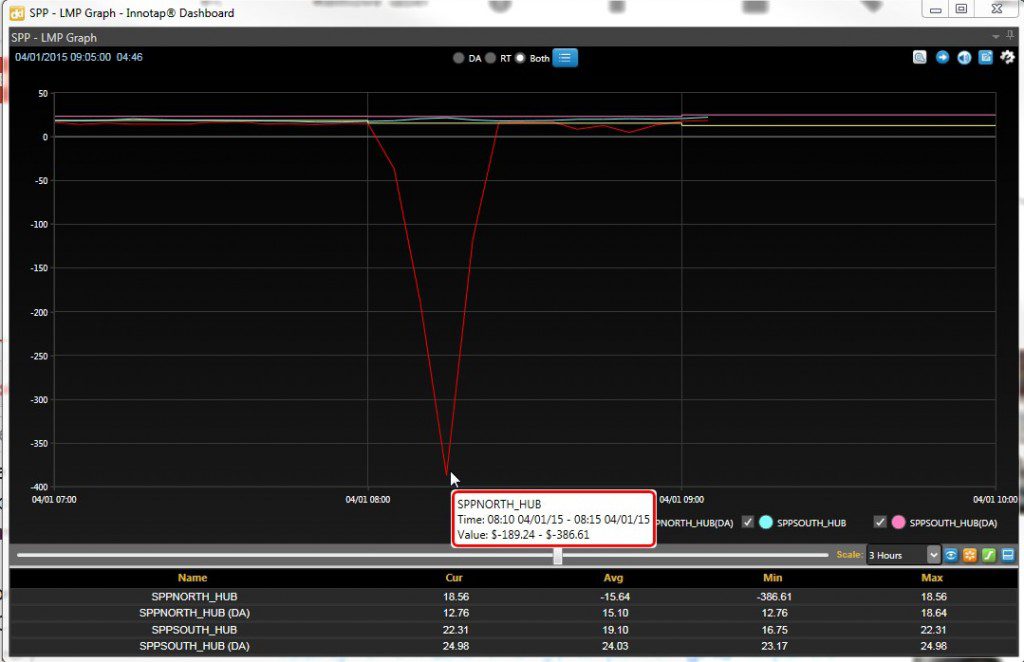Select the RT radio button

coord(490,58)
